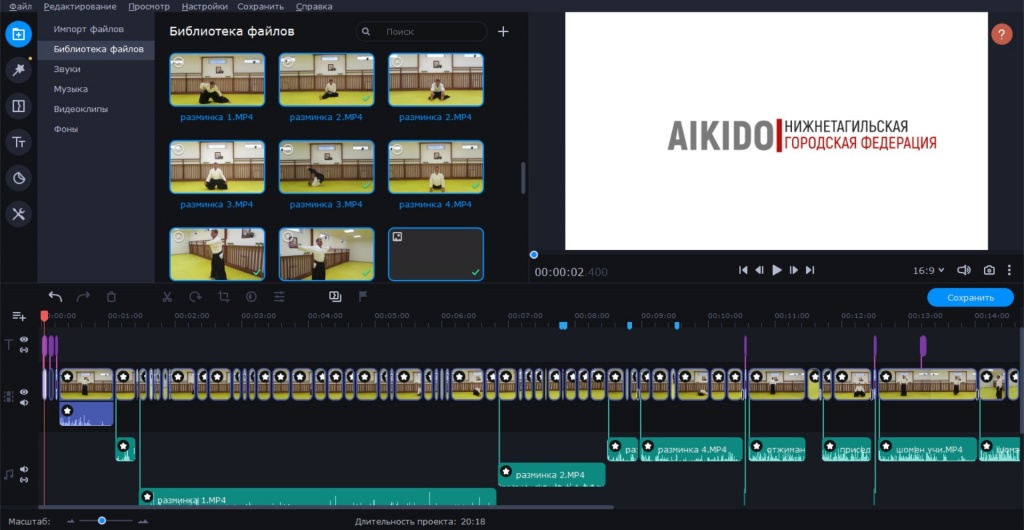Screen dimensions: 1024x530
Task: Split clip with the scissors tool
Action: tap(167, 297)
